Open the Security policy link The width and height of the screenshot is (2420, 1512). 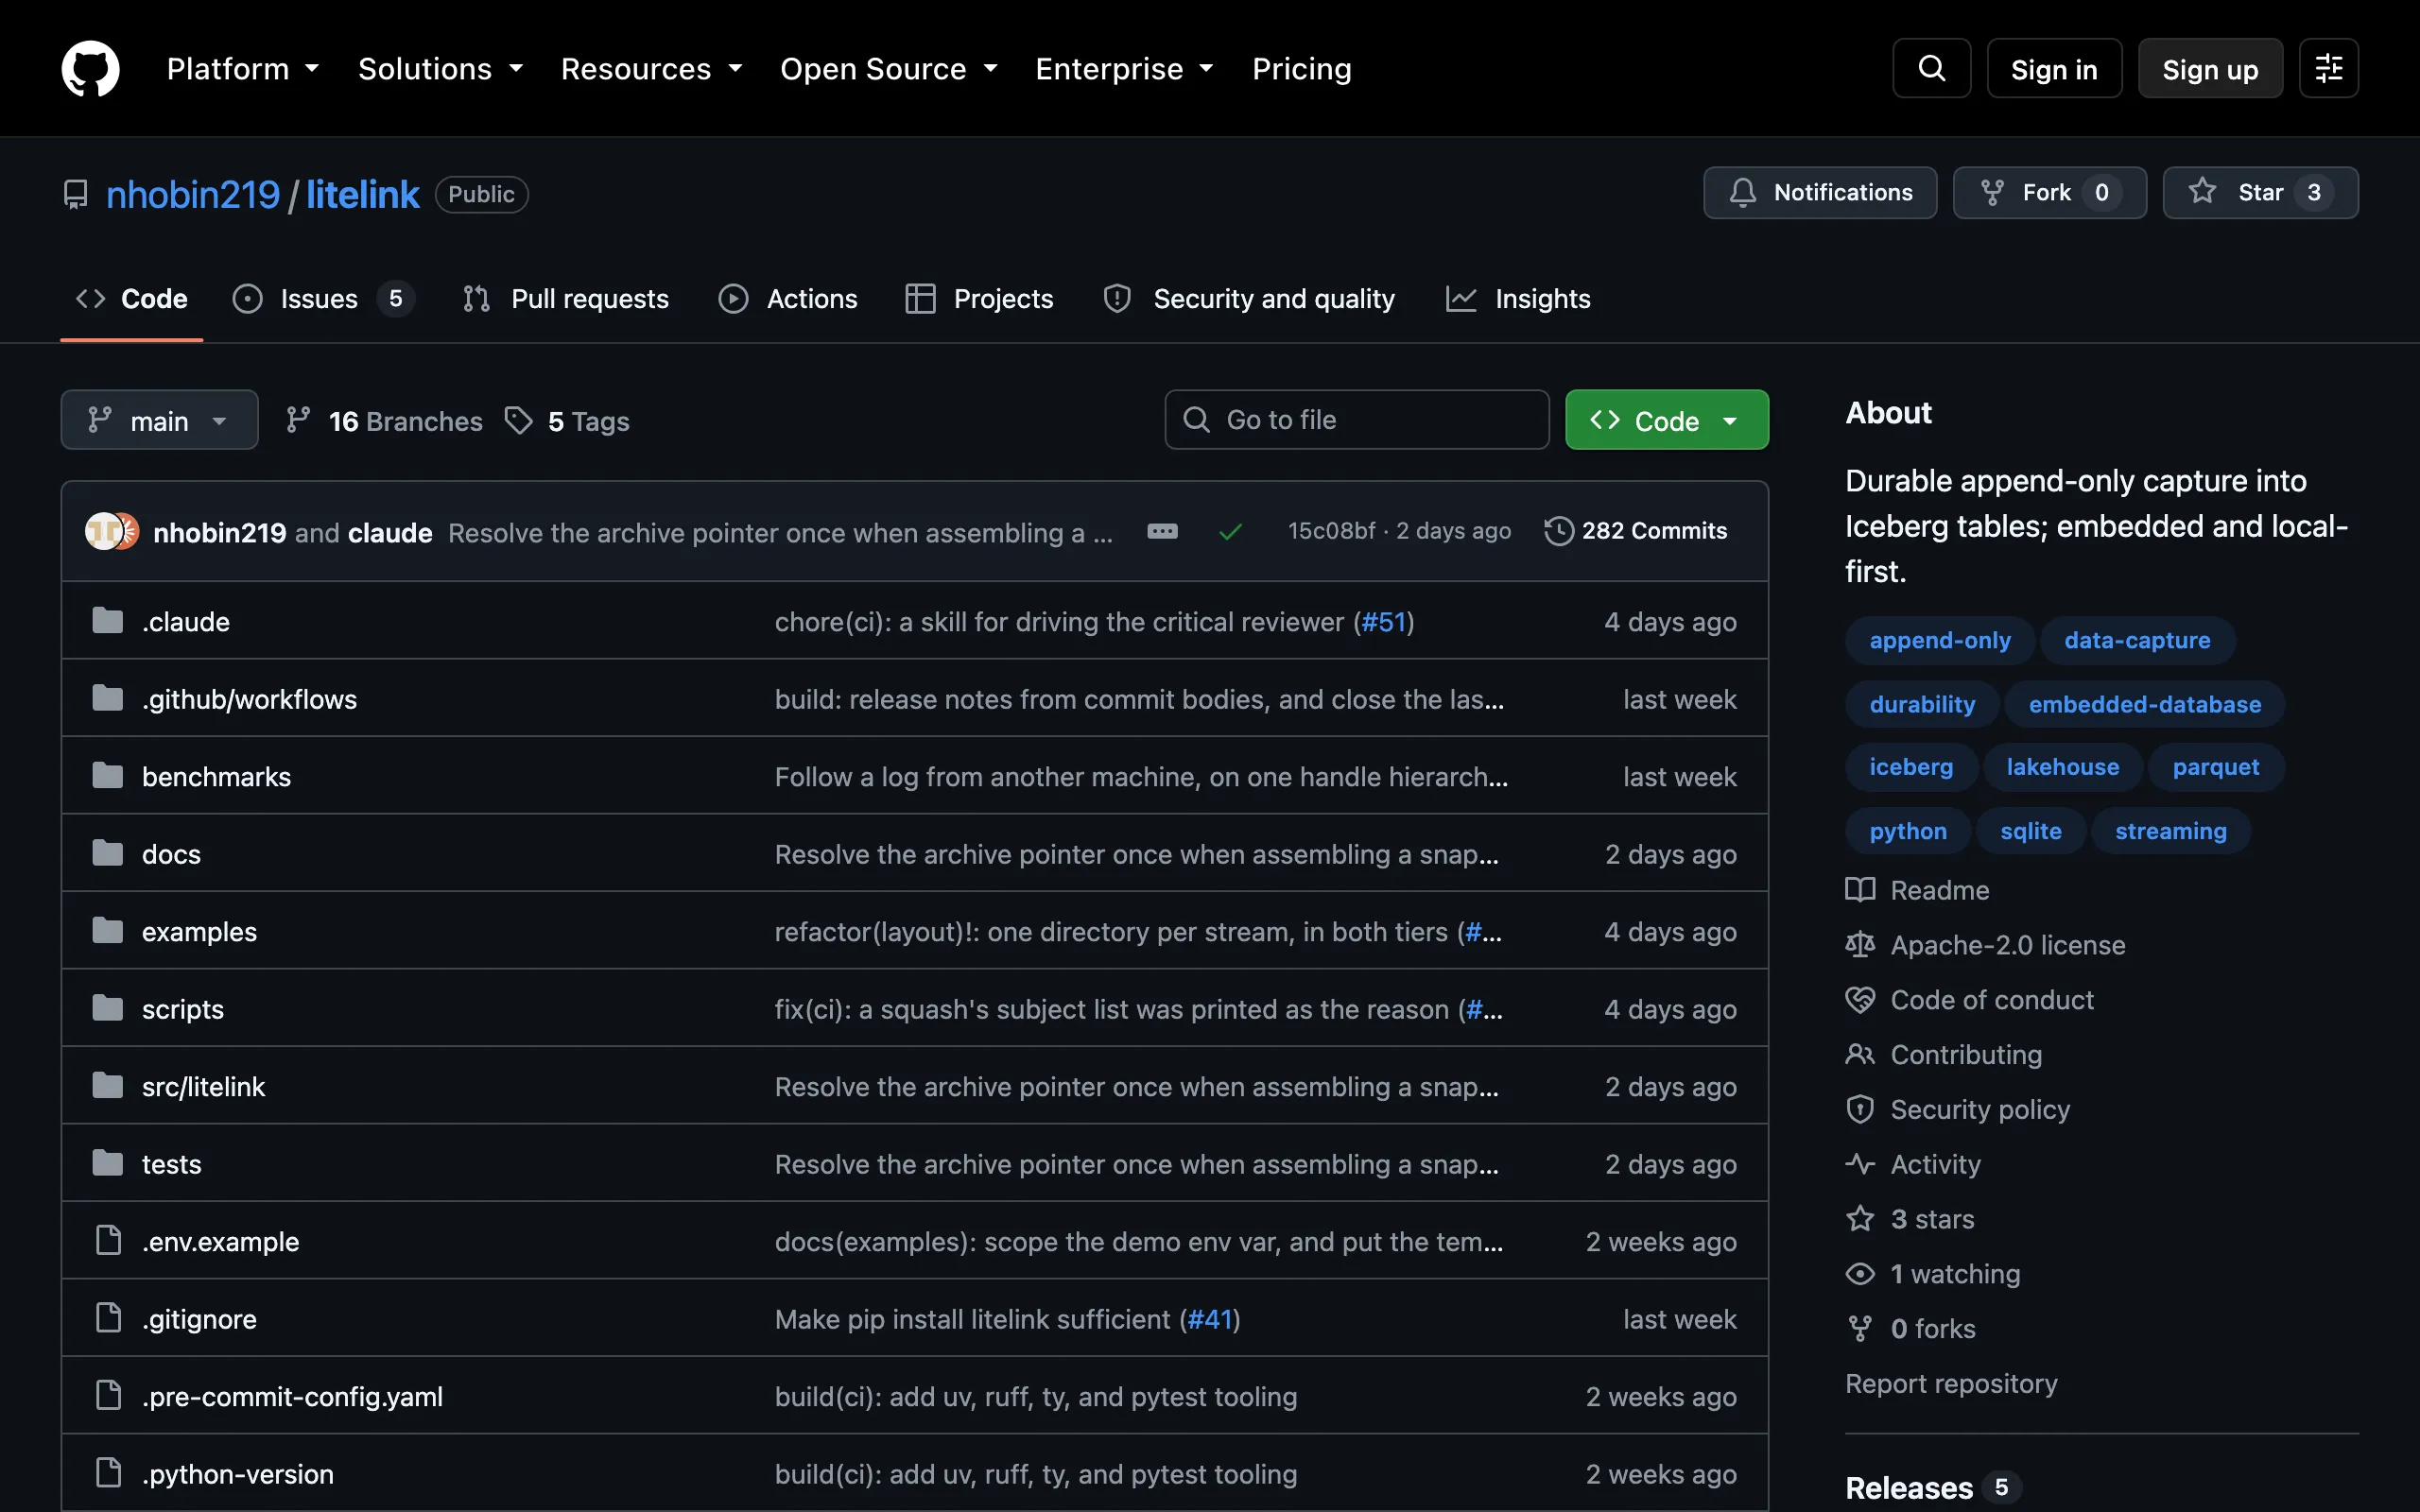pyautogui.click(x=1958, y=1110)
